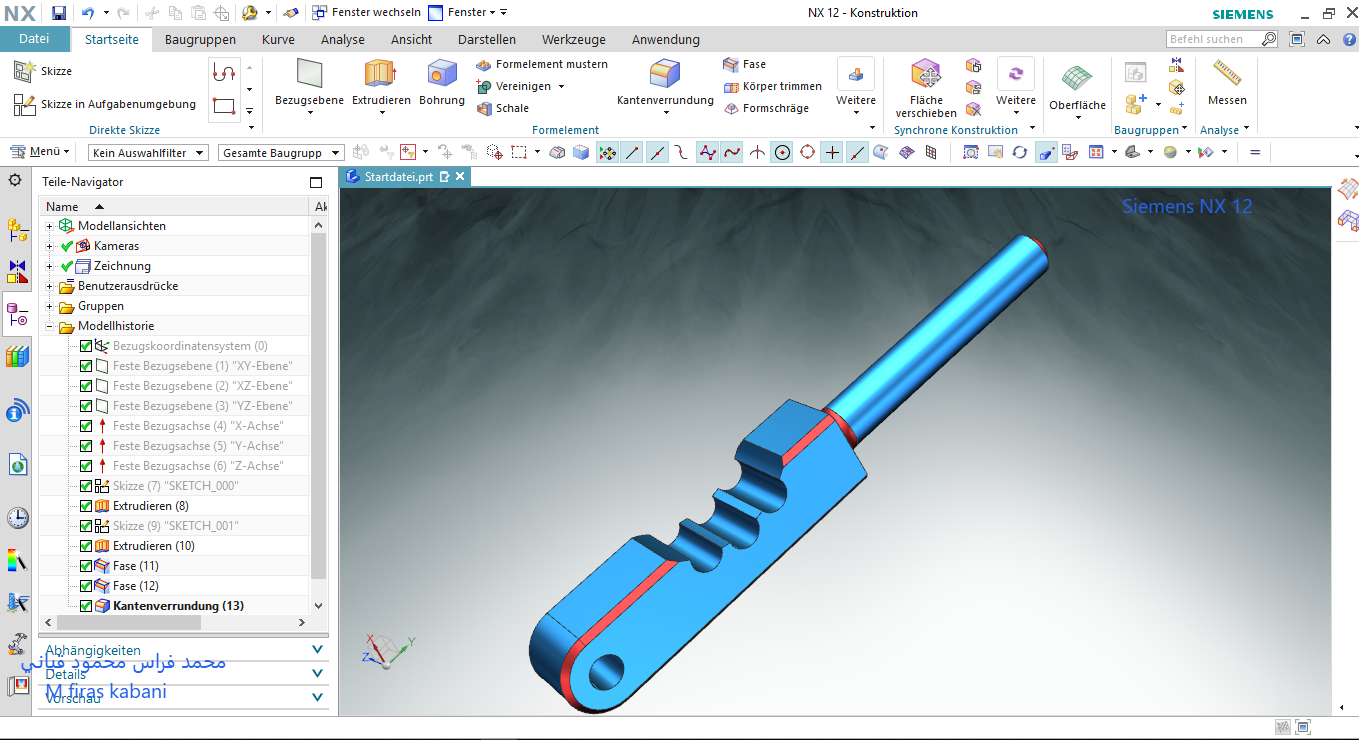Image resolution: width=1359 pixels, height=740 pixels.
Task: Open the Baugruppen-Navigator sidebar tab
Action: pos(17,231)
